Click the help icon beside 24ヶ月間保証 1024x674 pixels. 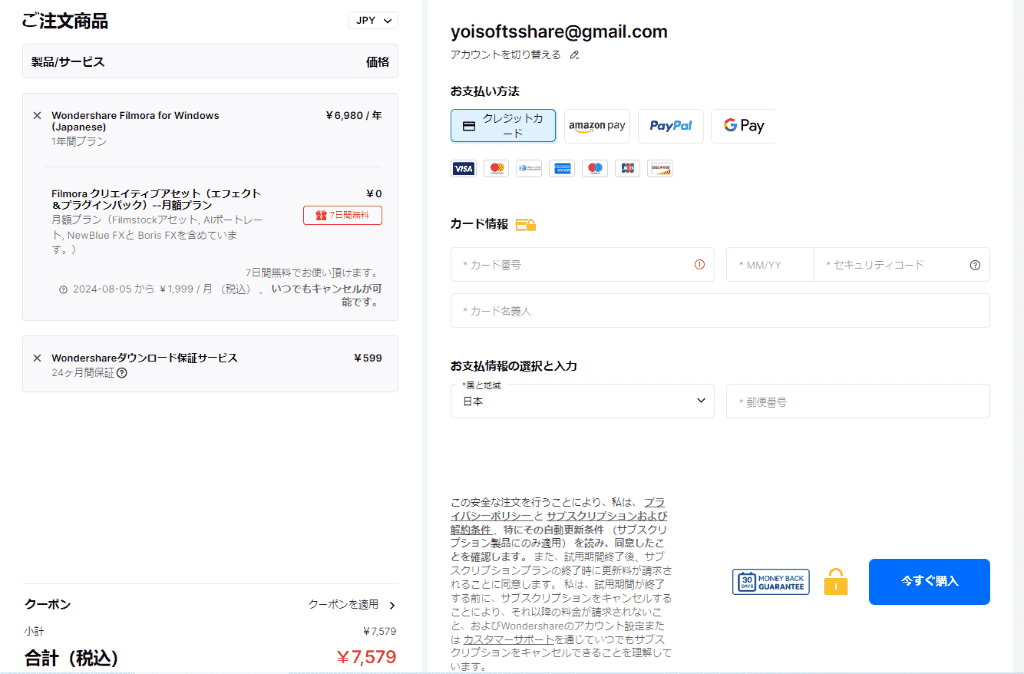click(122, 373)
